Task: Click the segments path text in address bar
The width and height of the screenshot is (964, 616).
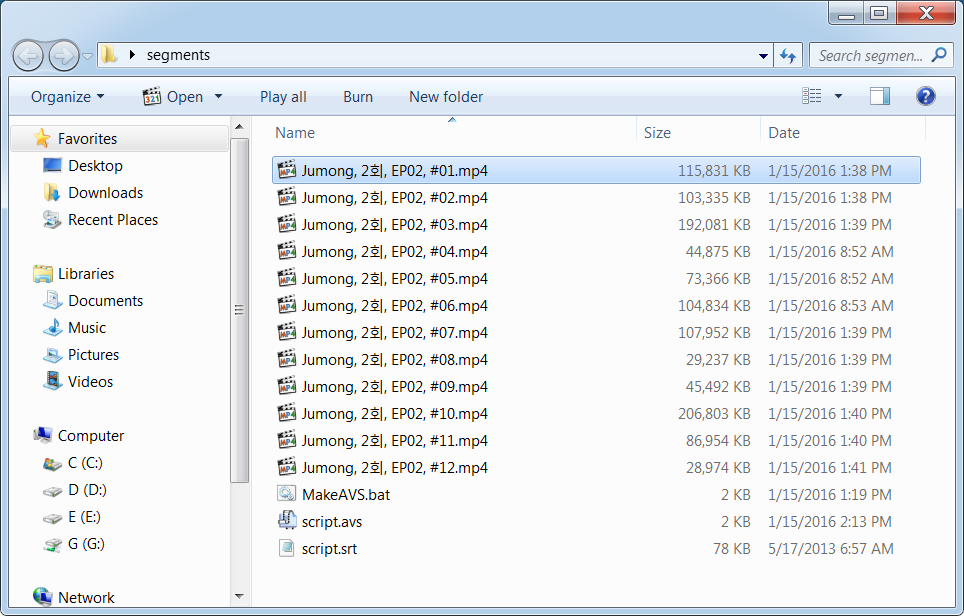Action: point(178,55)
